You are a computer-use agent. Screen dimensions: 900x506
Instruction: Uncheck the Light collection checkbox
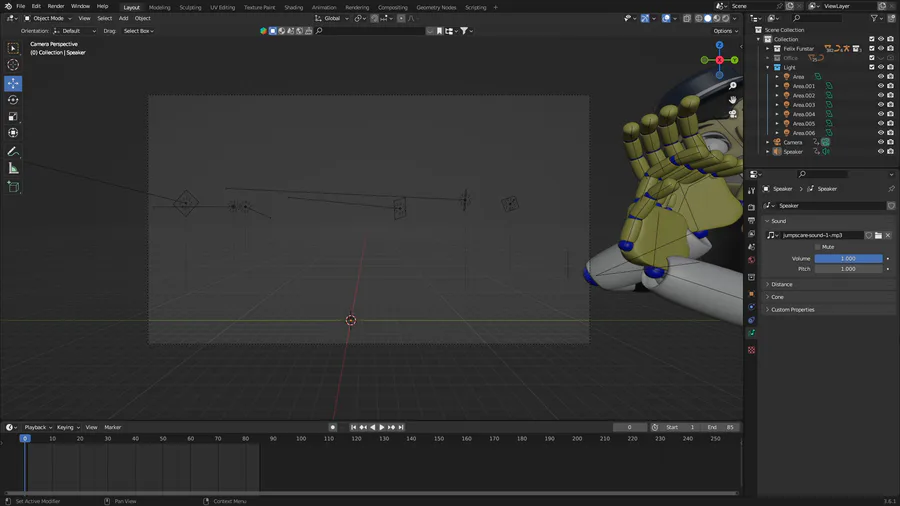872,67
